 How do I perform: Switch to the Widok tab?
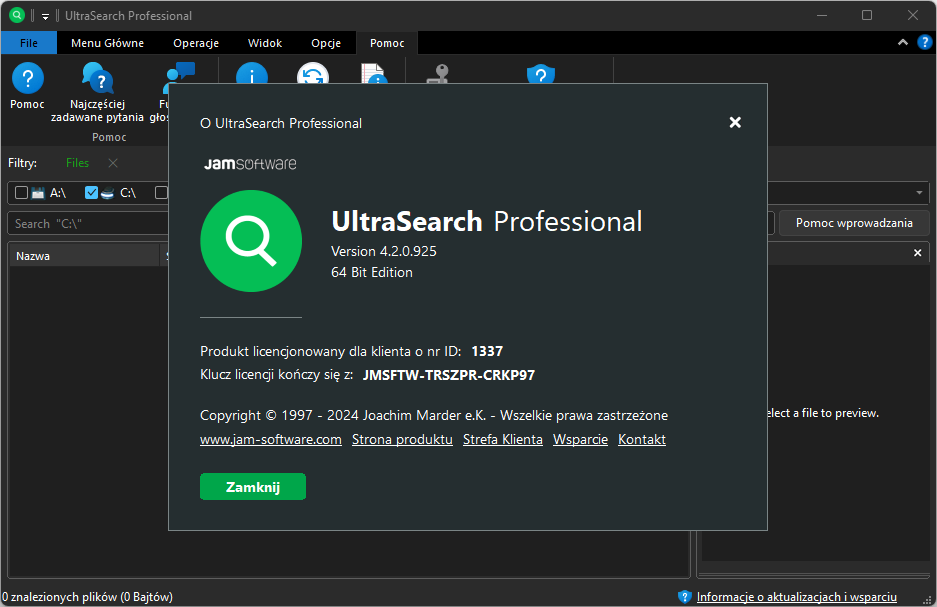tap(265, 43)
